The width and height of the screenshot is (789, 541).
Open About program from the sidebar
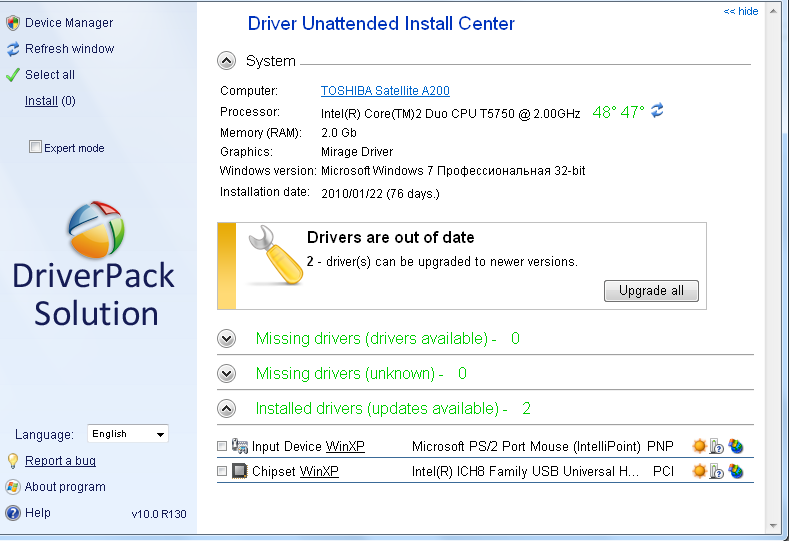[x=65, y=487]
